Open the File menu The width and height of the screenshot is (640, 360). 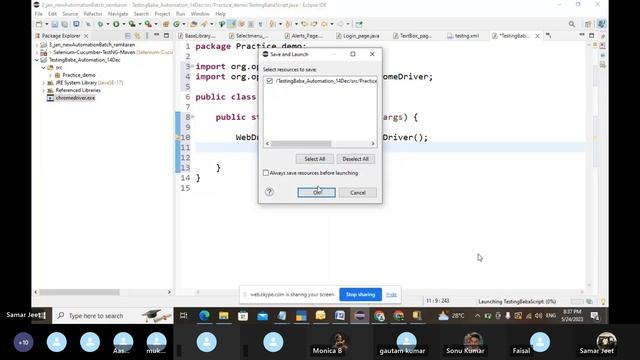(x=38, y=14)
